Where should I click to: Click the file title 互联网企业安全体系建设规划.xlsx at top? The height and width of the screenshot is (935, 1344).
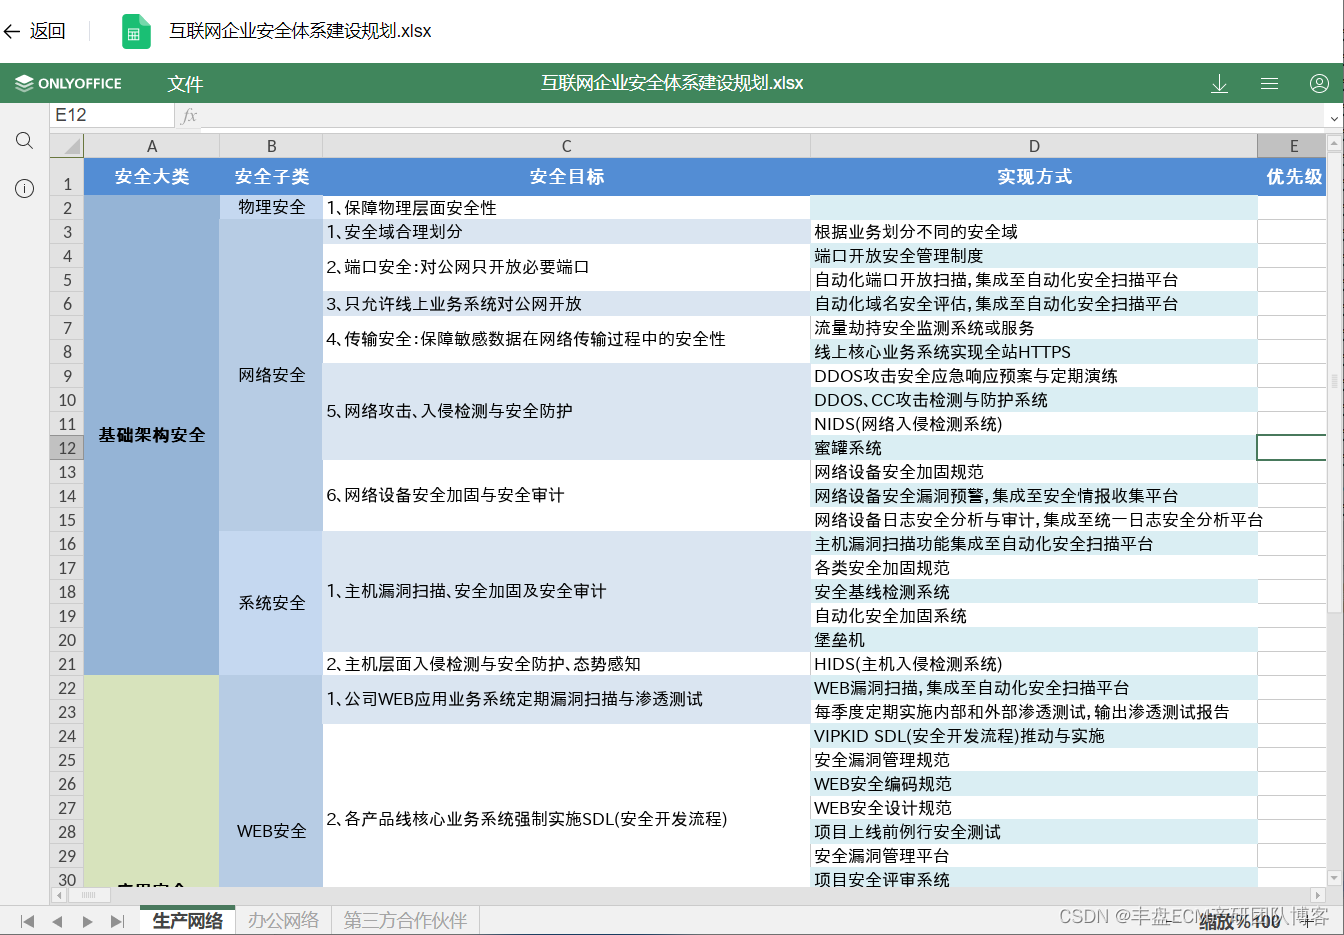tap(300, 31)
